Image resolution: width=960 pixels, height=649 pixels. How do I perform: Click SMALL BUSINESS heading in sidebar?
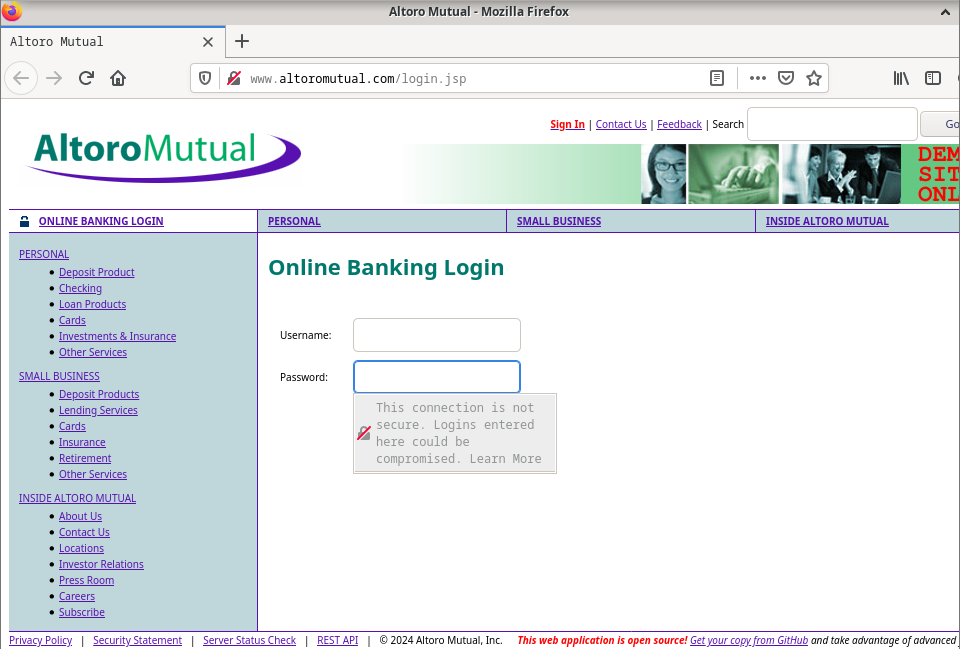point(59,376)
